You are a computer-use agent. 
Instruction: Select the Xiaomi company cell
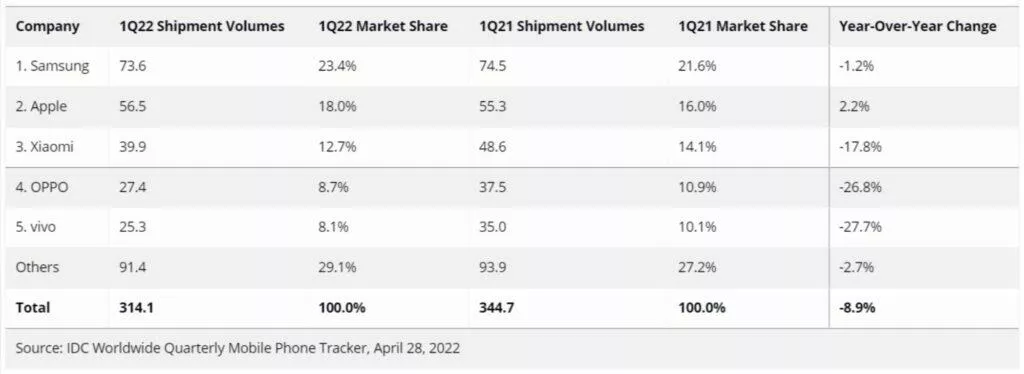[x=44, y=147]
